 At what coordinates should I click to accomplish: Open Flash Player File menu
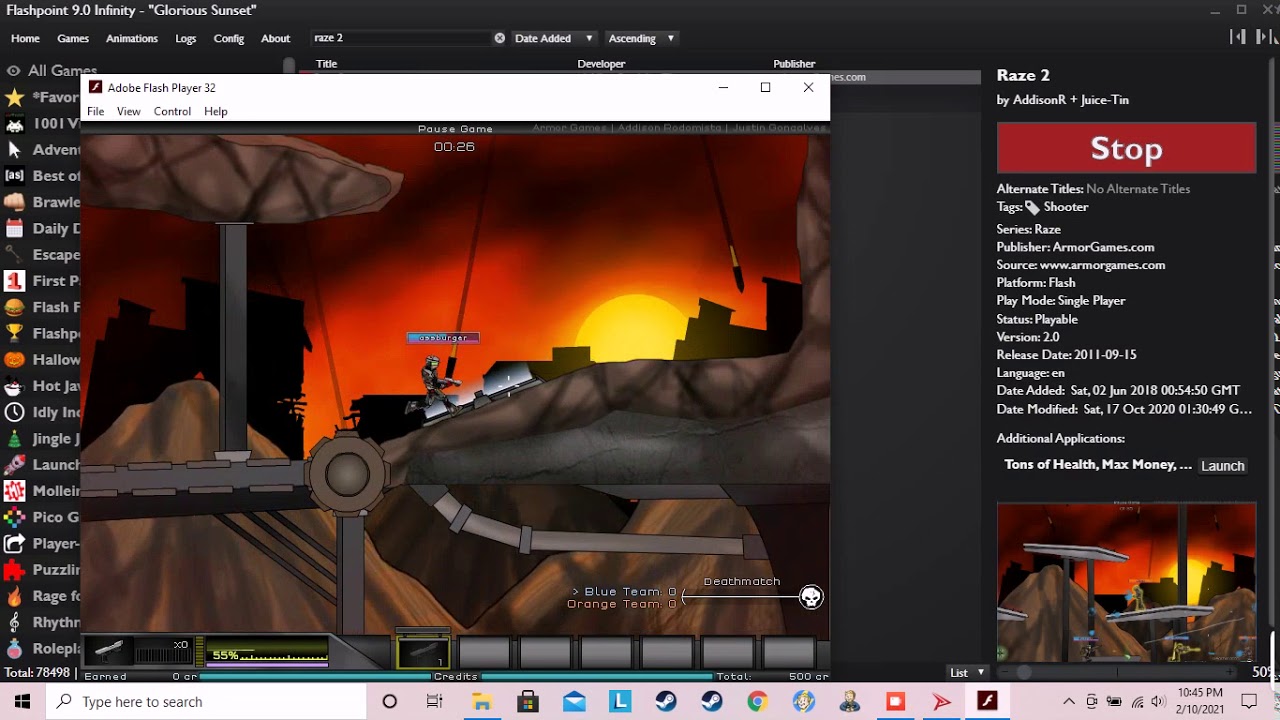[95, 111]
